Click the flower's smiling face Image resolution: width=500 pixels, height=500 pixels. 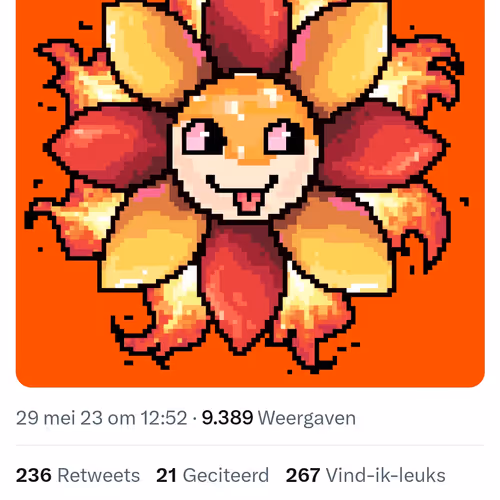245,148
